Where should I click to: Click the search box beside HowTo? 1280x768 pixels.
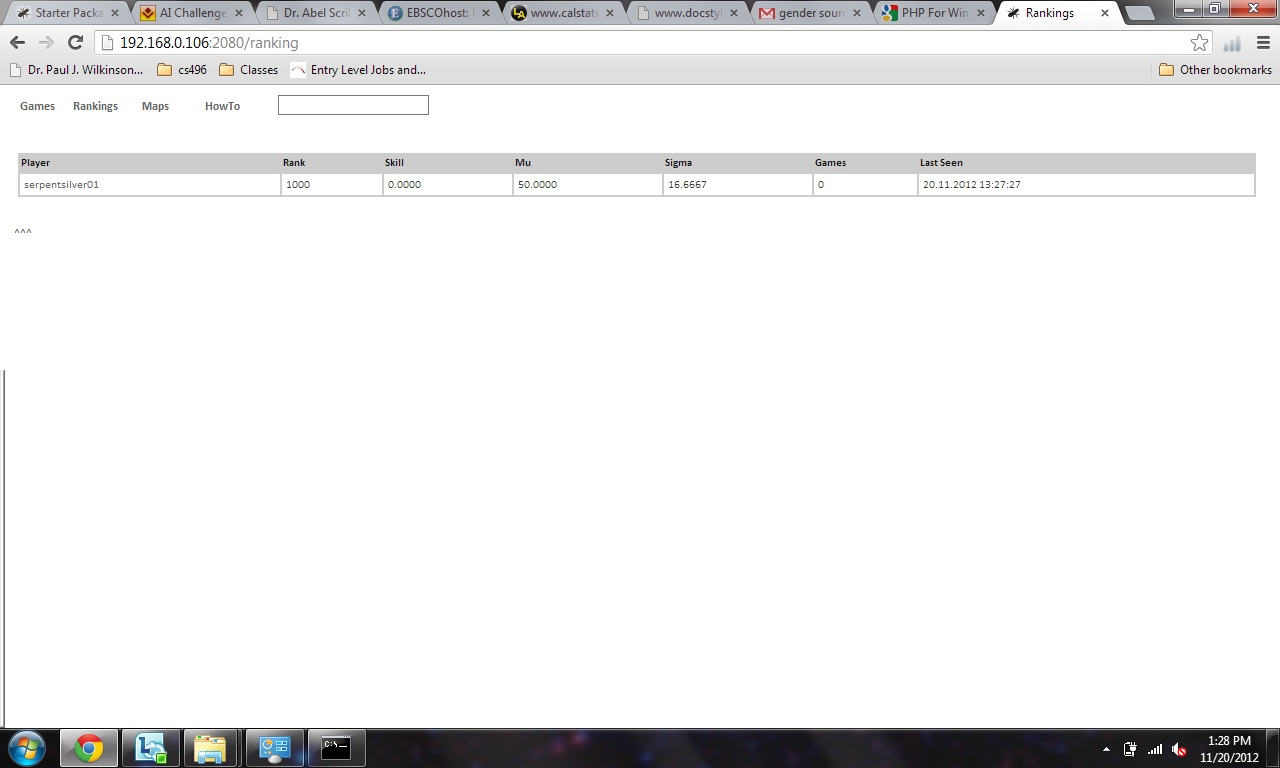353,105
